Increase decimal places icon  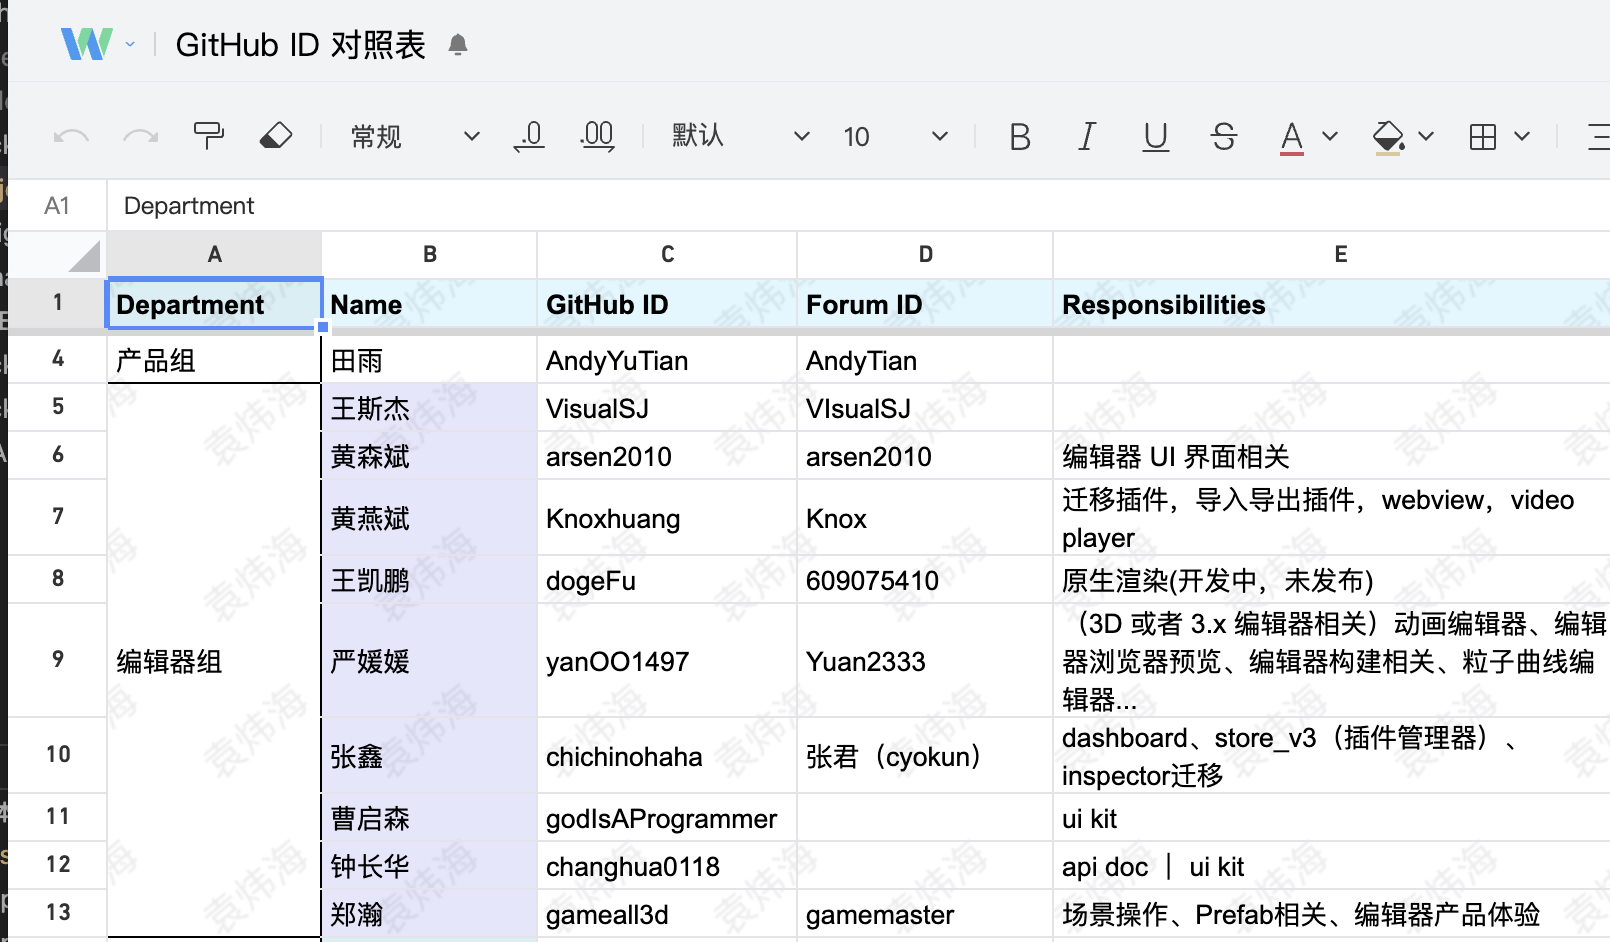click(597, 136)
